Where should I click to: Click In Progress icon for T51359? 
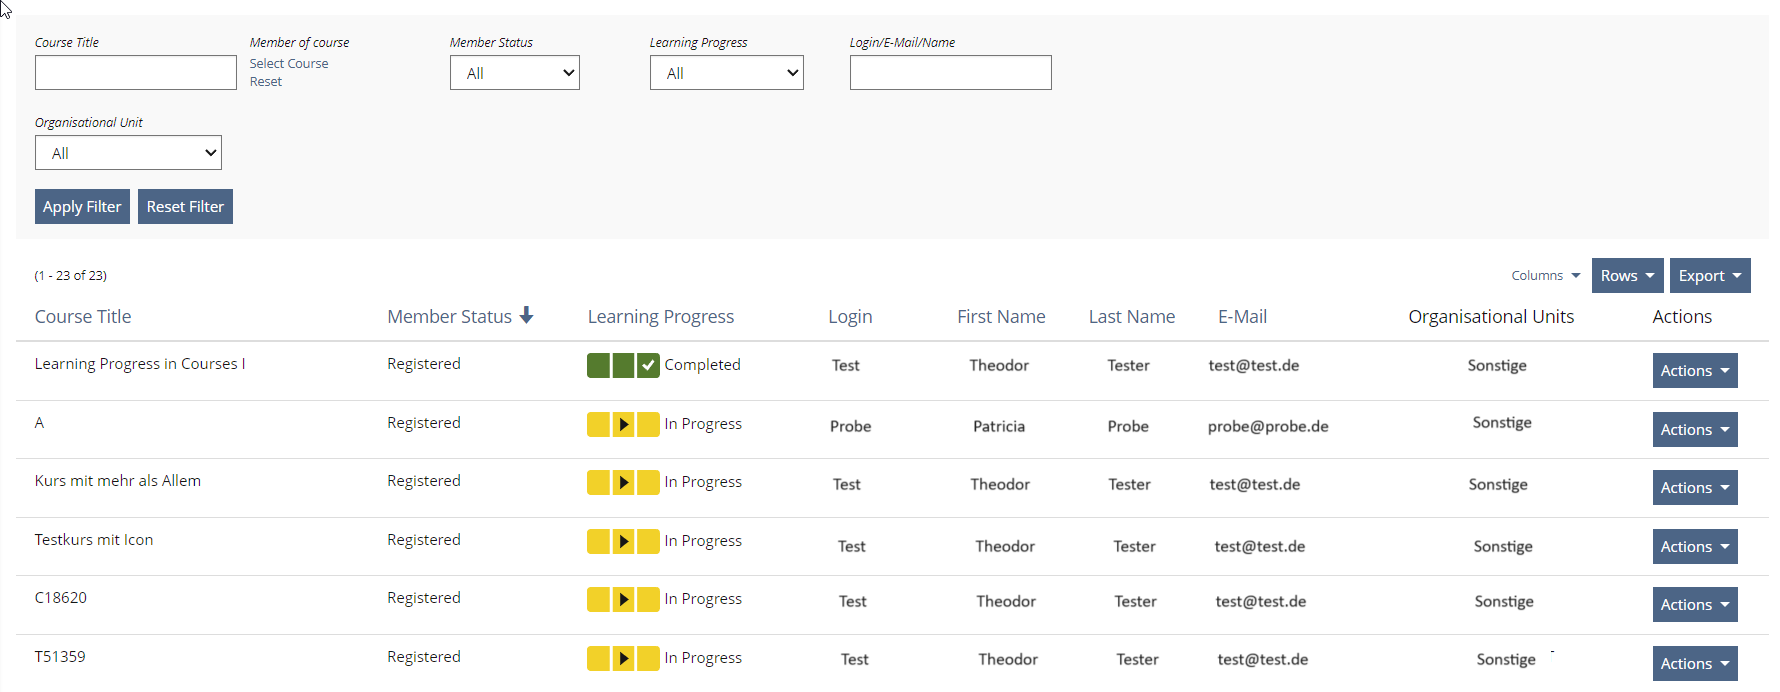(623, 658)
